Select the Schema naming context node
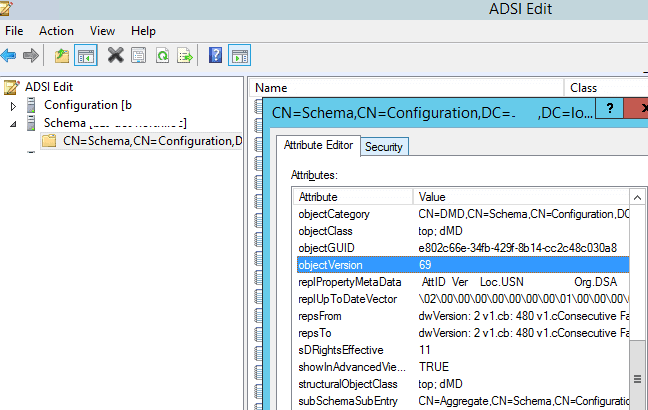The width and height of the screenshot is (648, 410). pyautogui.click(x=115, y=123)
